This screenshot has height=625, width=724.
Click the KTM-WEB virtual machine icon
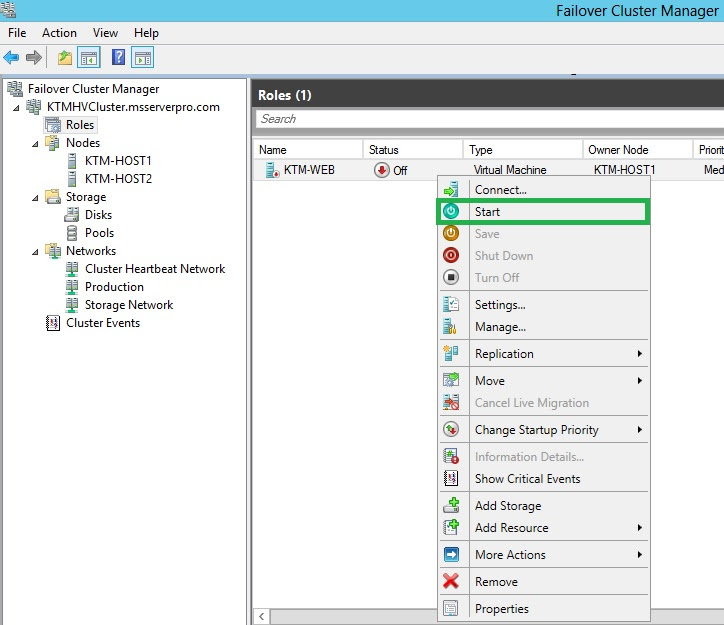[x=272, y=170]
